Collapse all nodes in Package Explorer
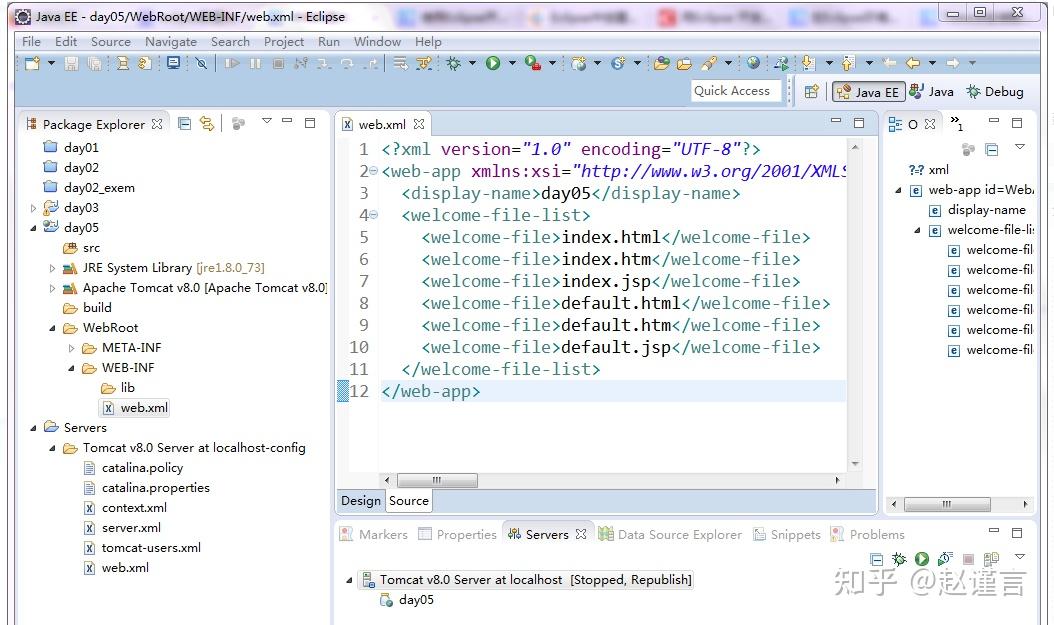 [184, 123]
